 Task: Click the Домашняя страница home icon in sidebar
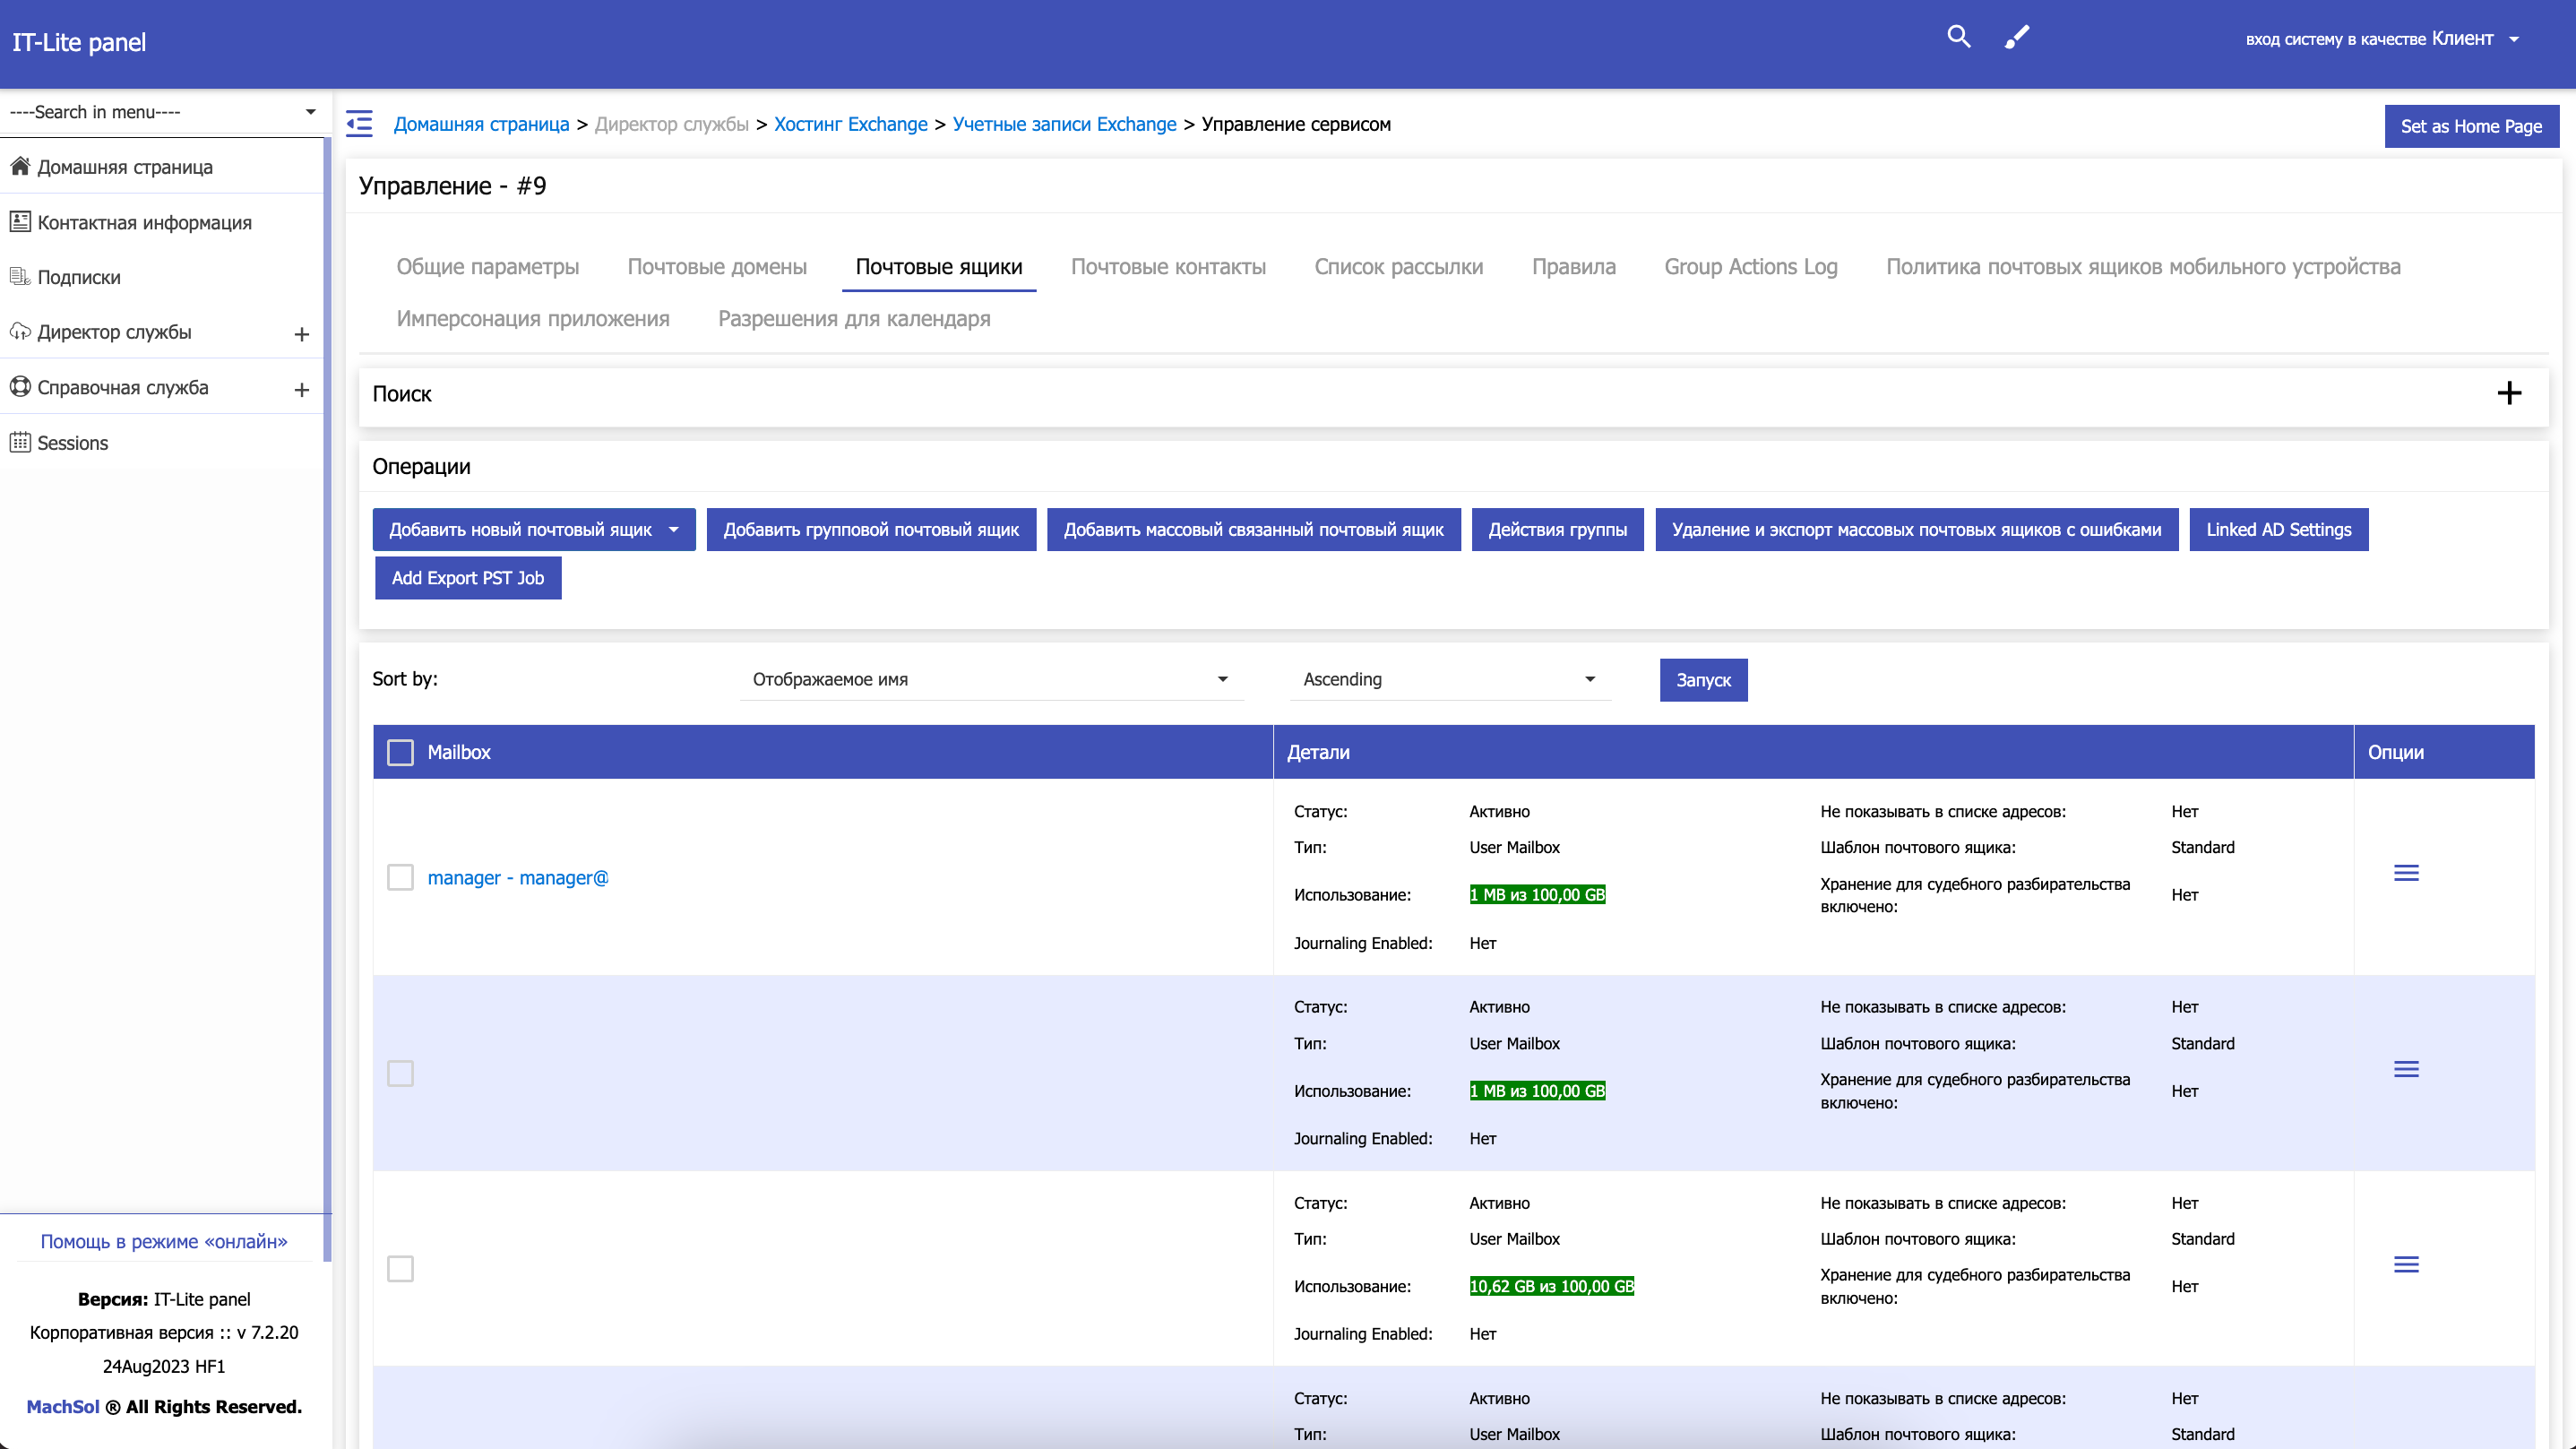20,166
